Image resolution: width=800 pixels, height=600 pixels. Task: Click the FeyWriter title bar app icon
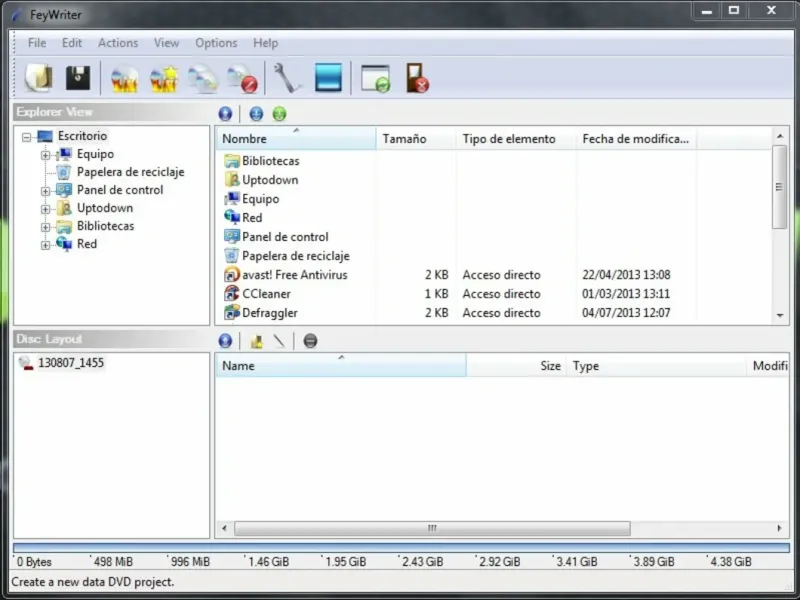click(17, 15)
